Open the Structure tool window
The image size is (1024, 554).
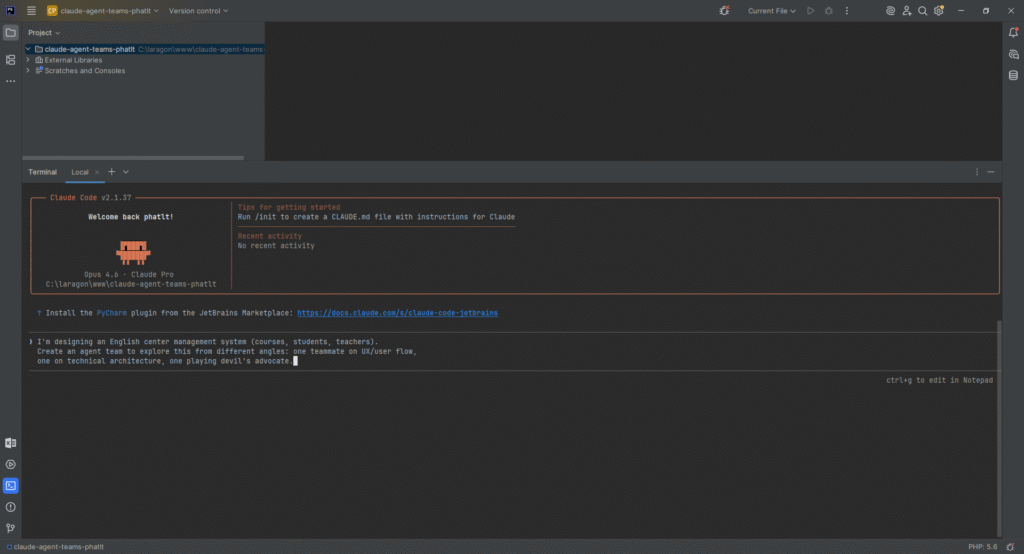pos(11,59)
